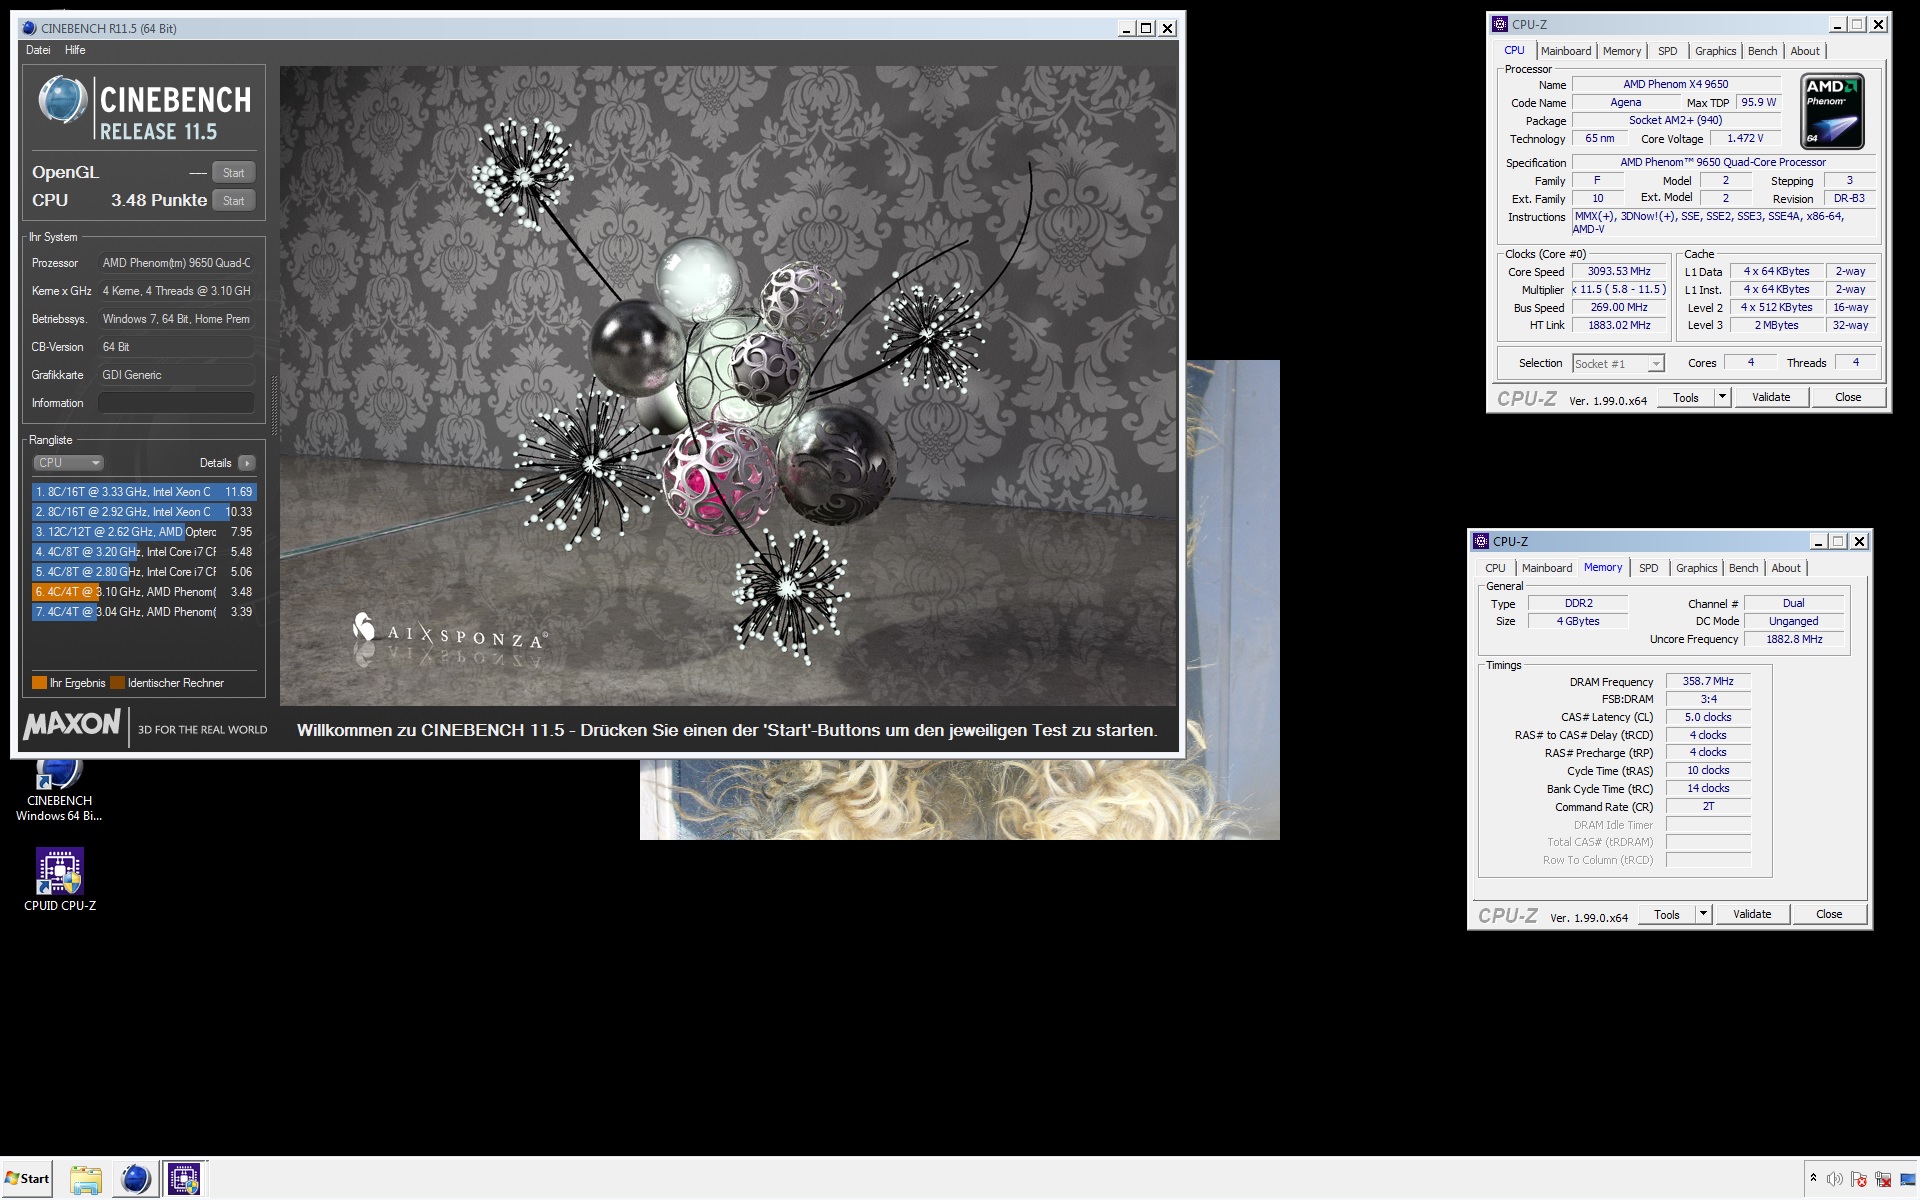The width and height of the screenshot is (1920, 1200).
Task: Open Bench tab in lower CPU-Z window
Action: point(1744,568)
